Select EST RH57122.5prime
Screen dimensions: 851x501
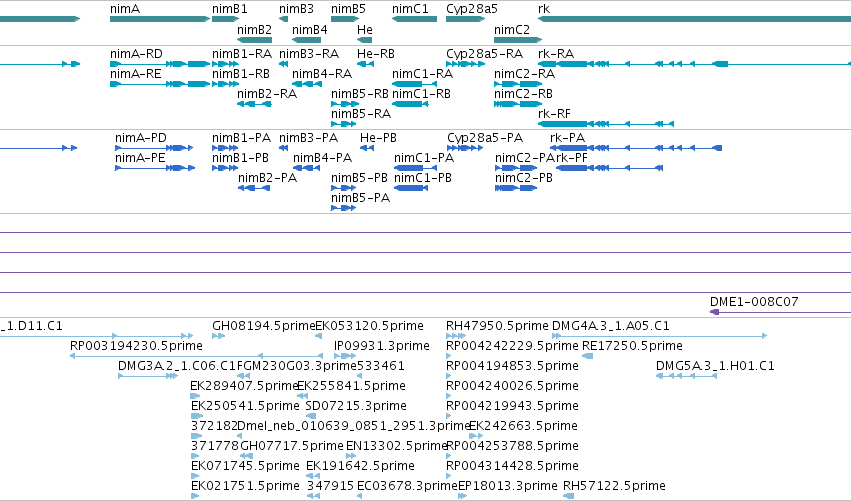click(614, 486)
